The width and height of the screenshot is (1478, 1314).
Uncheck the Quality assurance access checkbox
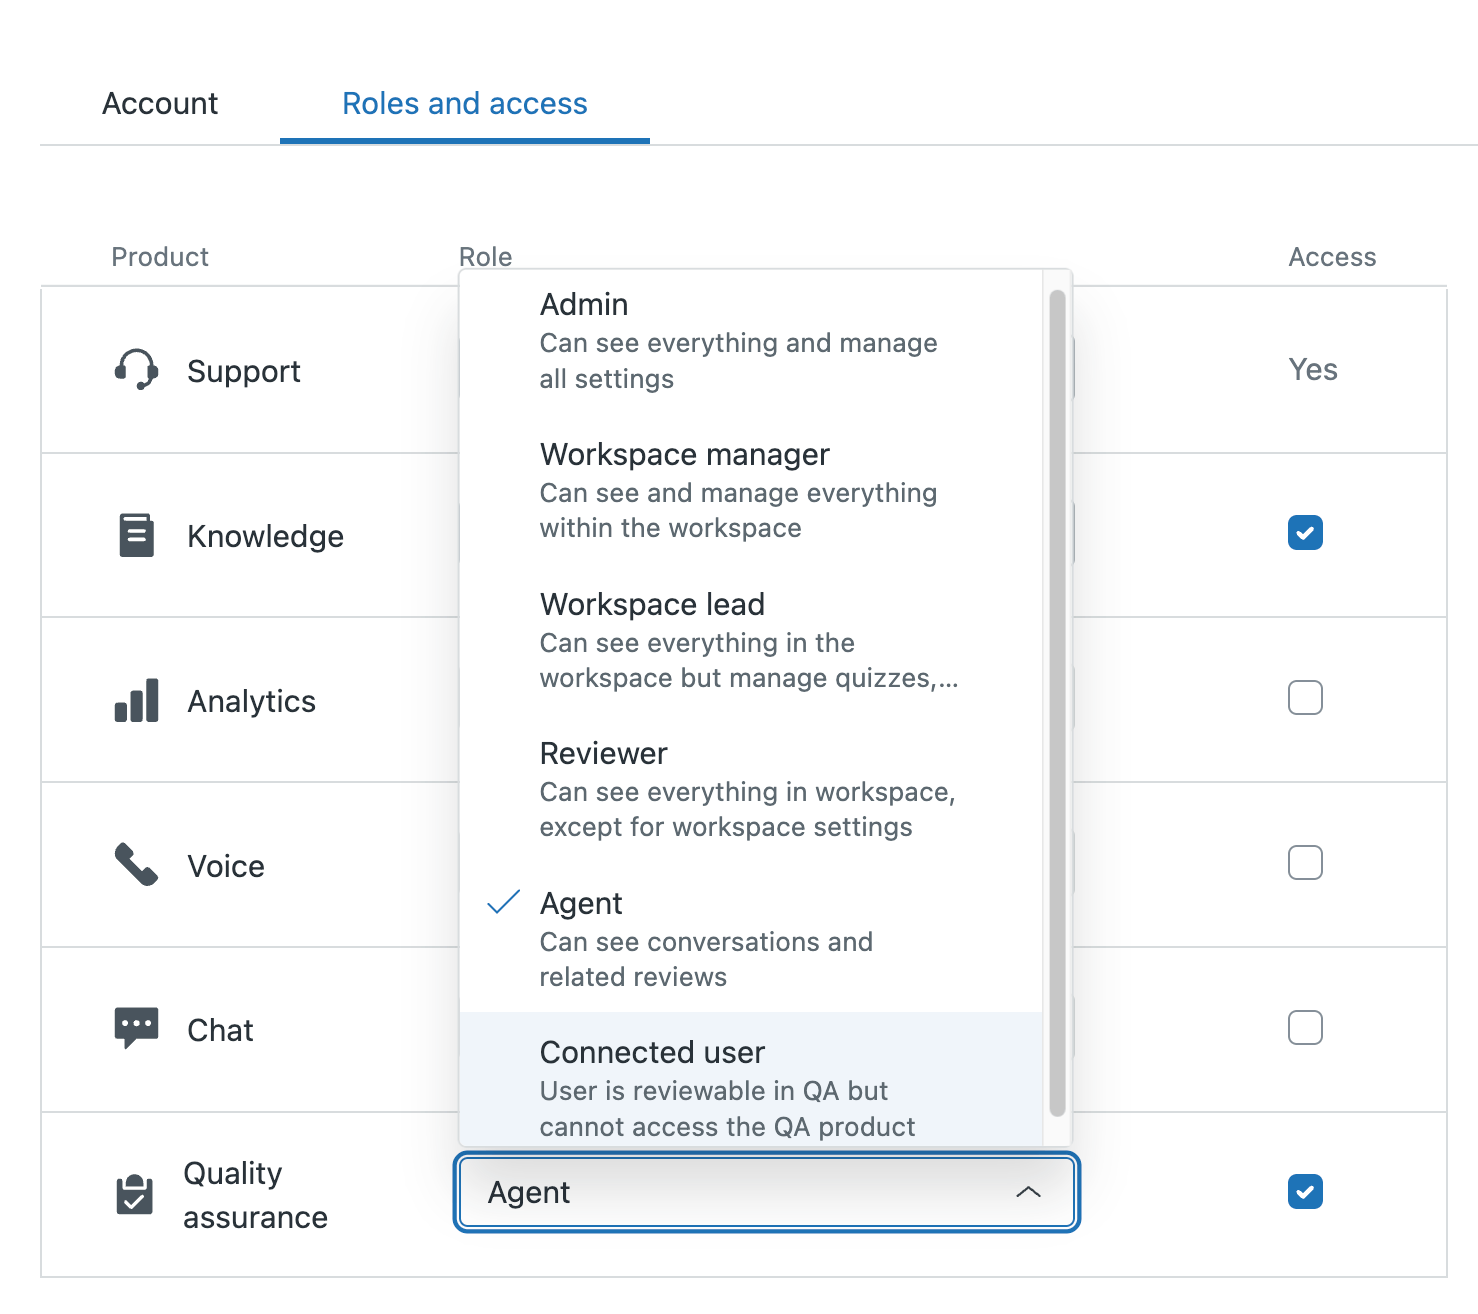1305,1191
